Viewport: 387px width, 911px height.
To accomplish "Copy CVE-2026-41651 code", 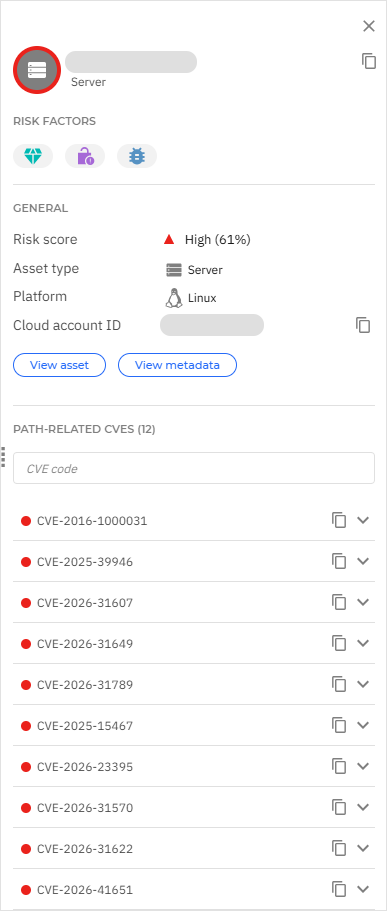I will point(339,889).
